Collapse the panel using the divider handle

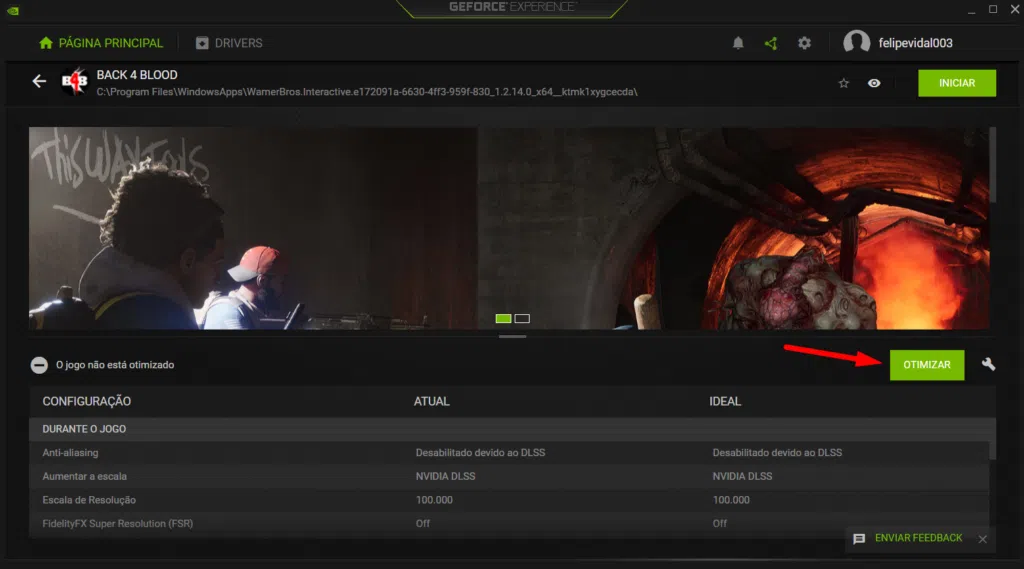point(512,337)
